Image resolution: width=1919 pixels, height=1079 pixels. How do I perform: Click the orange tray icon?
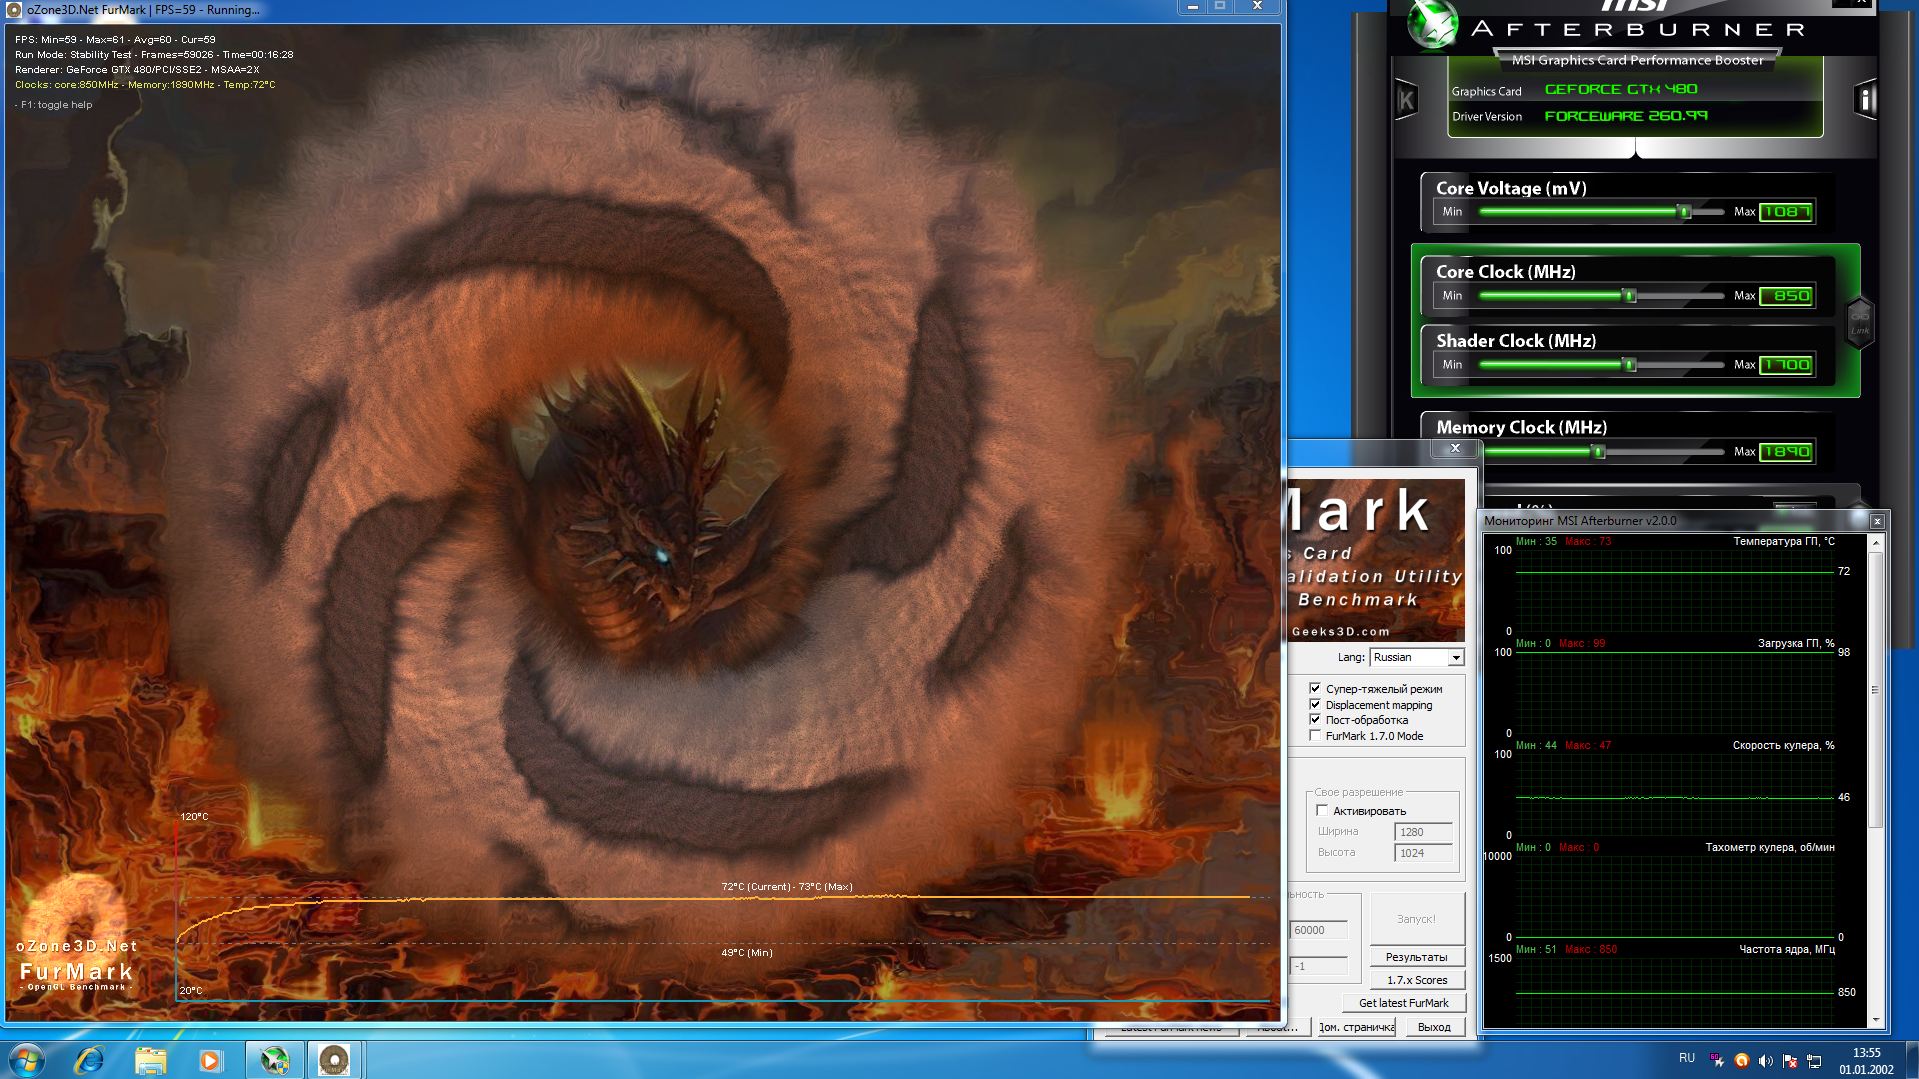tap(1741, 1060)
